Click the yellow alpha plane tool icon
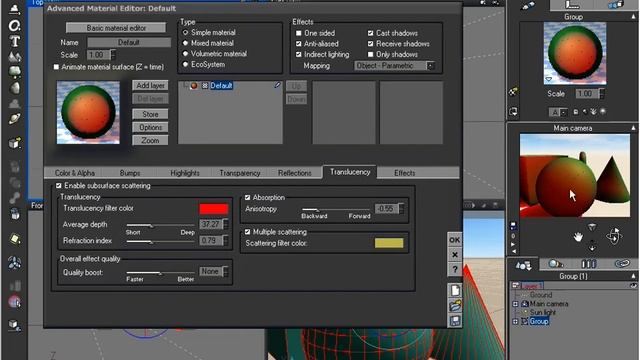This screenshot has width=640, height=360. coord(15,238)
